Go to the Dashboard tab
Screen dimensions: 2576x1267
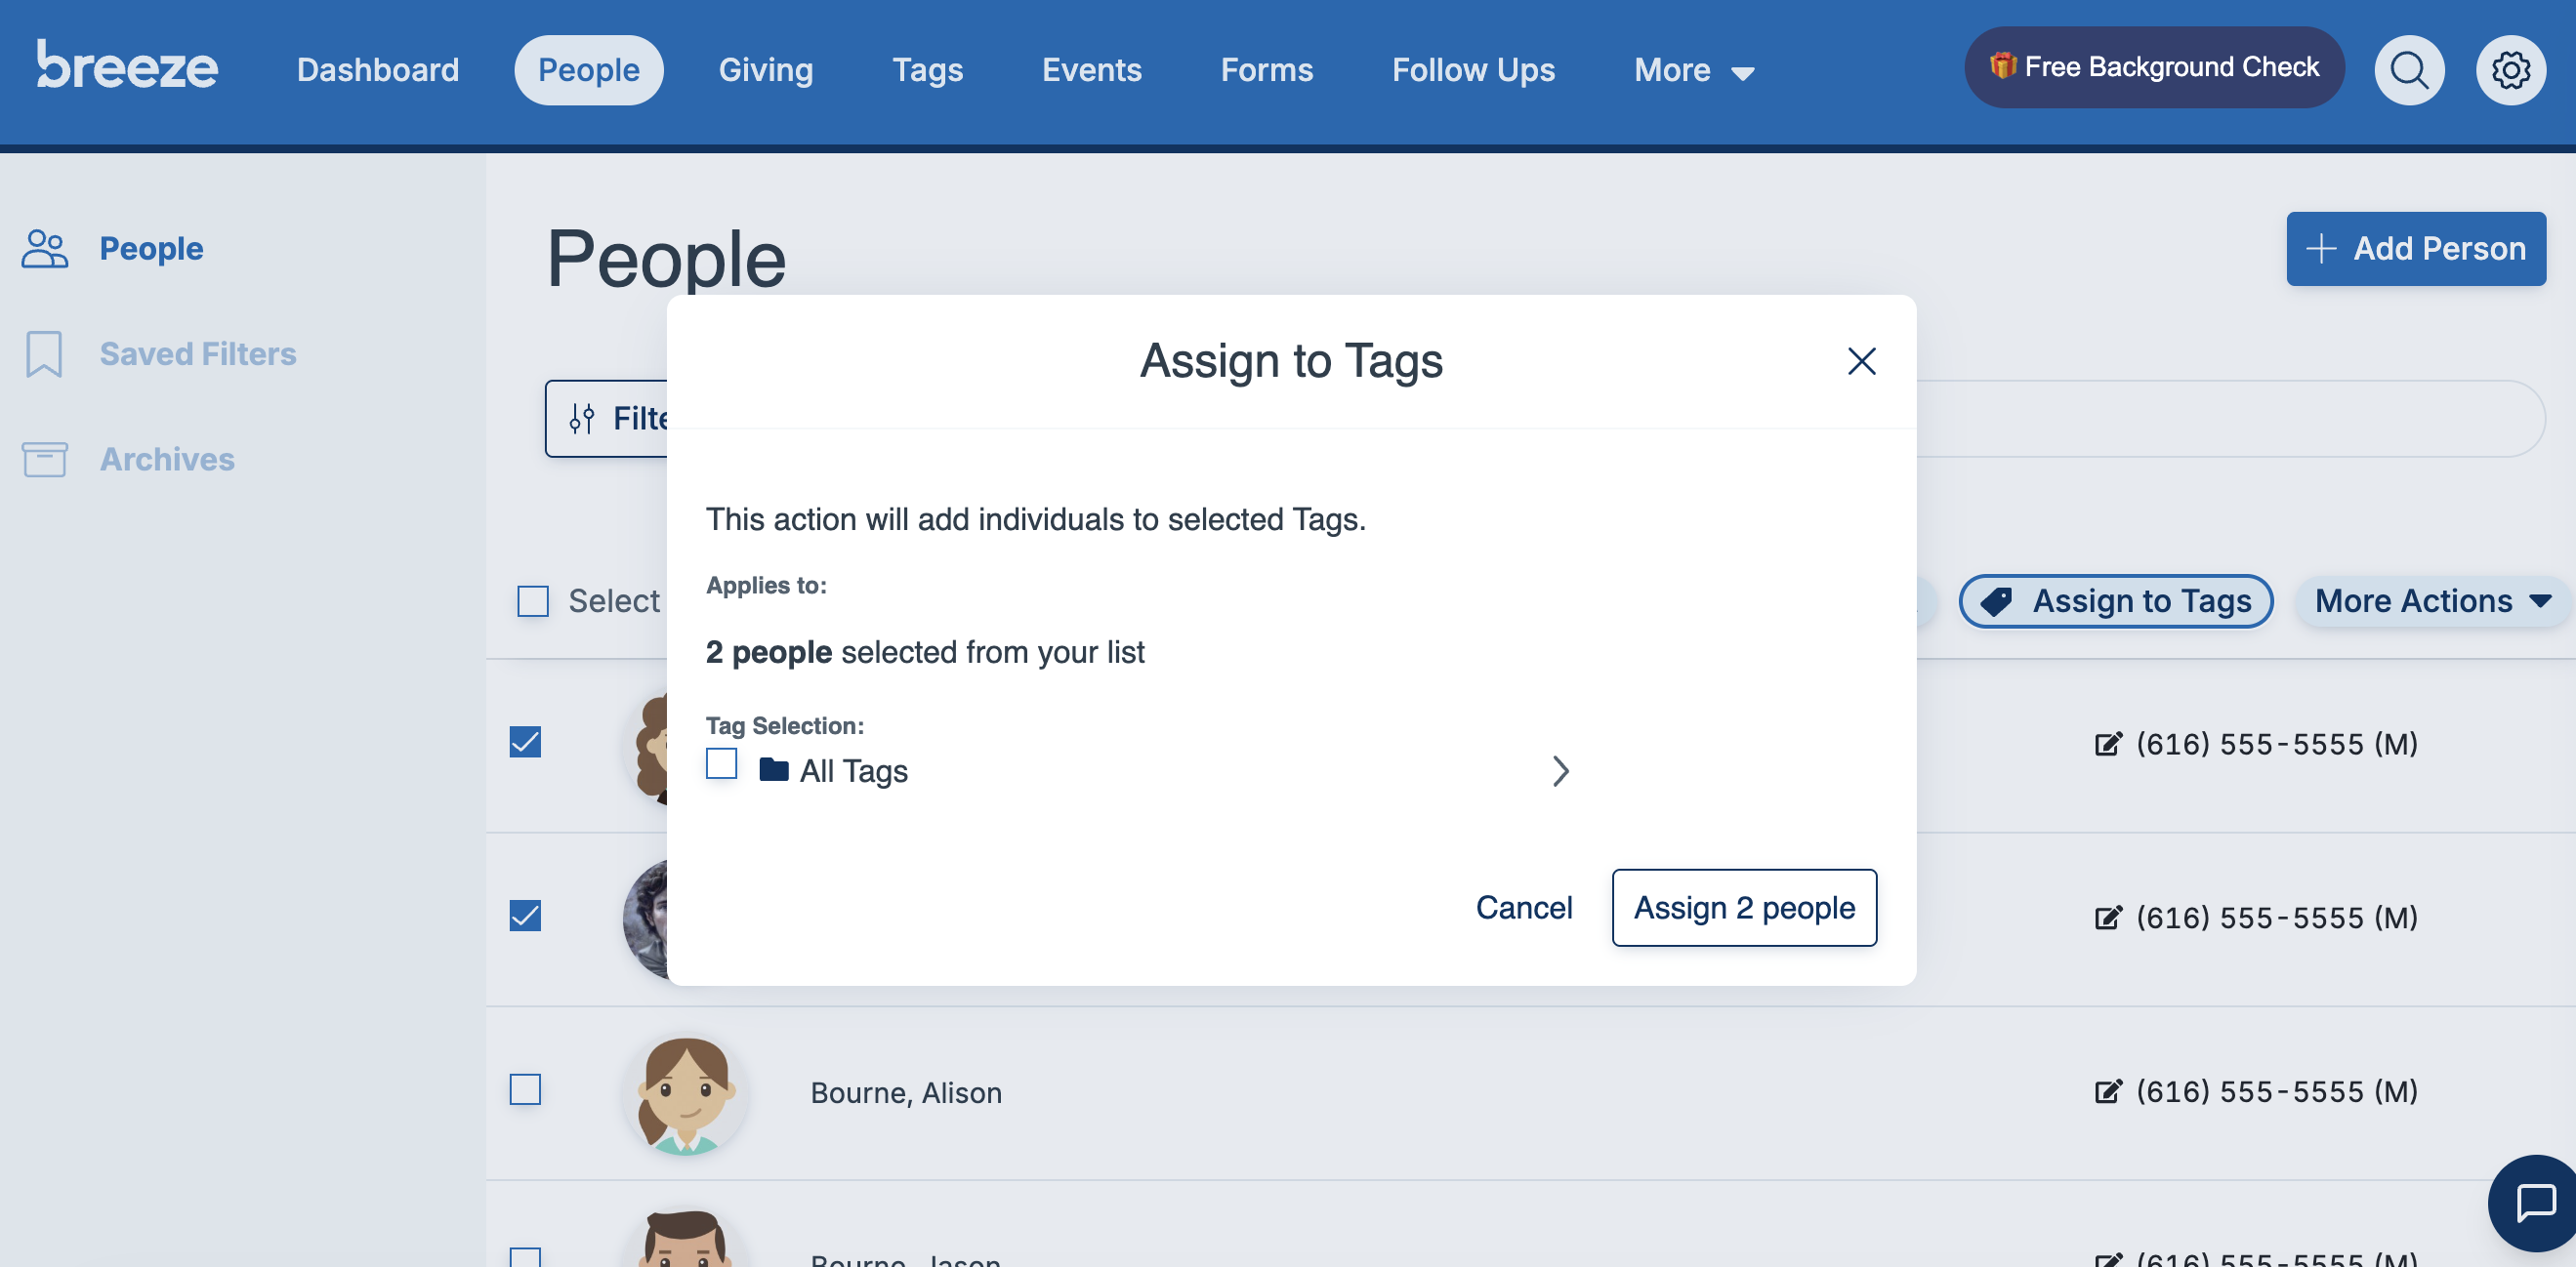coord(378,70)
